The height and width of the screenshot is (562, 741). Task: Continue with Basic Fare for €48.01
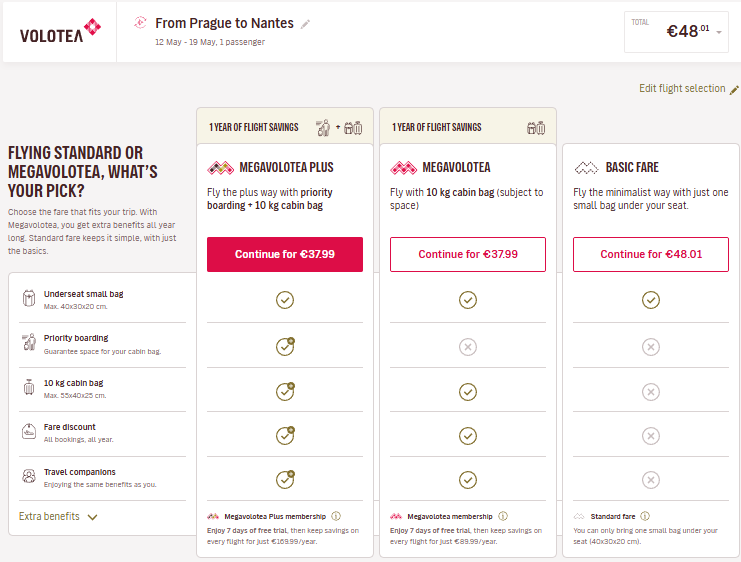coord(651,254)
